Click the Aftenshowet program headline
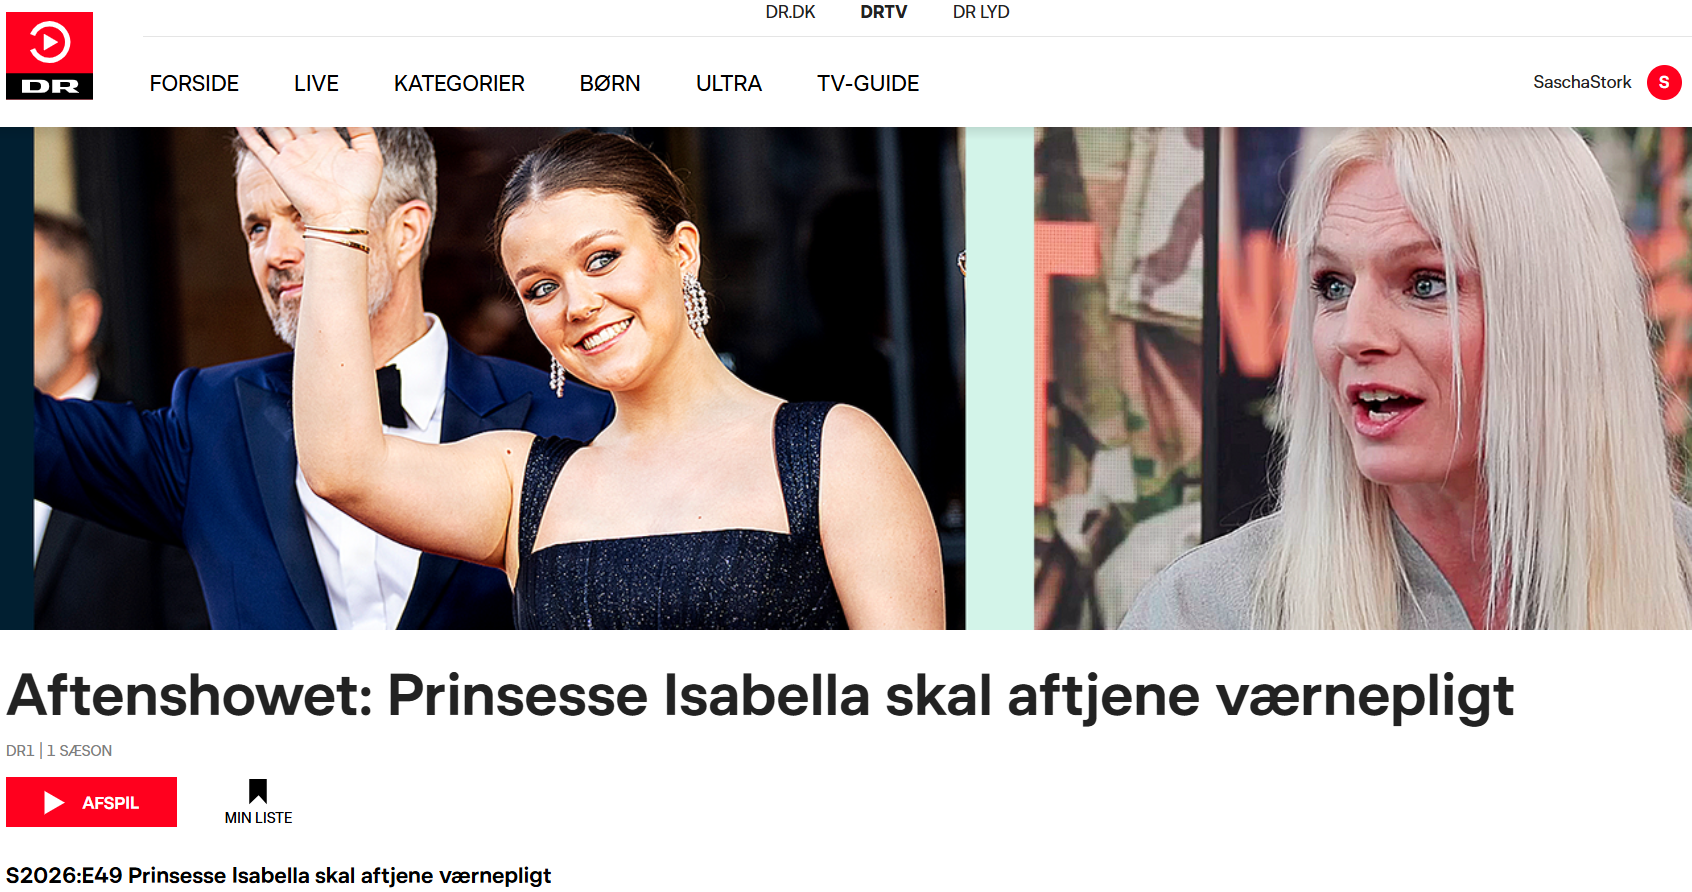Screen dimensions: 1692x892 click(x=760, y=696)
